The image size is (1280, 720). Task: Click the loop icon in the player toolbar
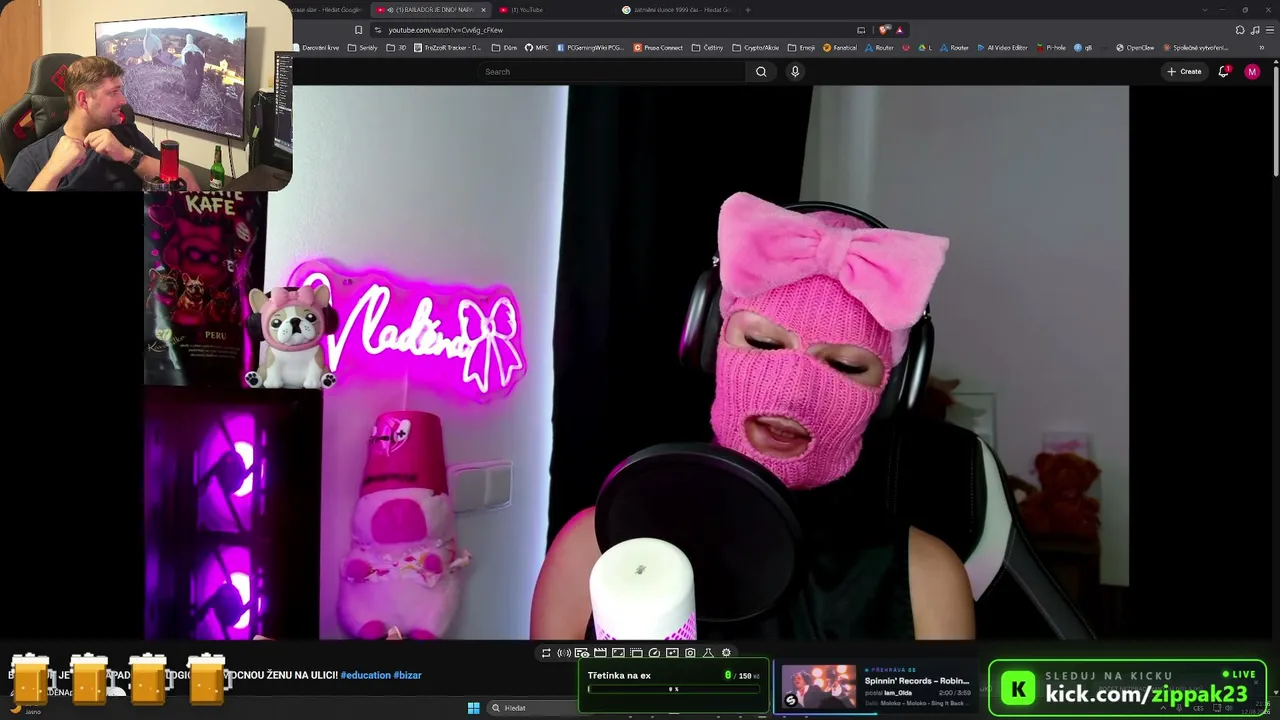546,653
